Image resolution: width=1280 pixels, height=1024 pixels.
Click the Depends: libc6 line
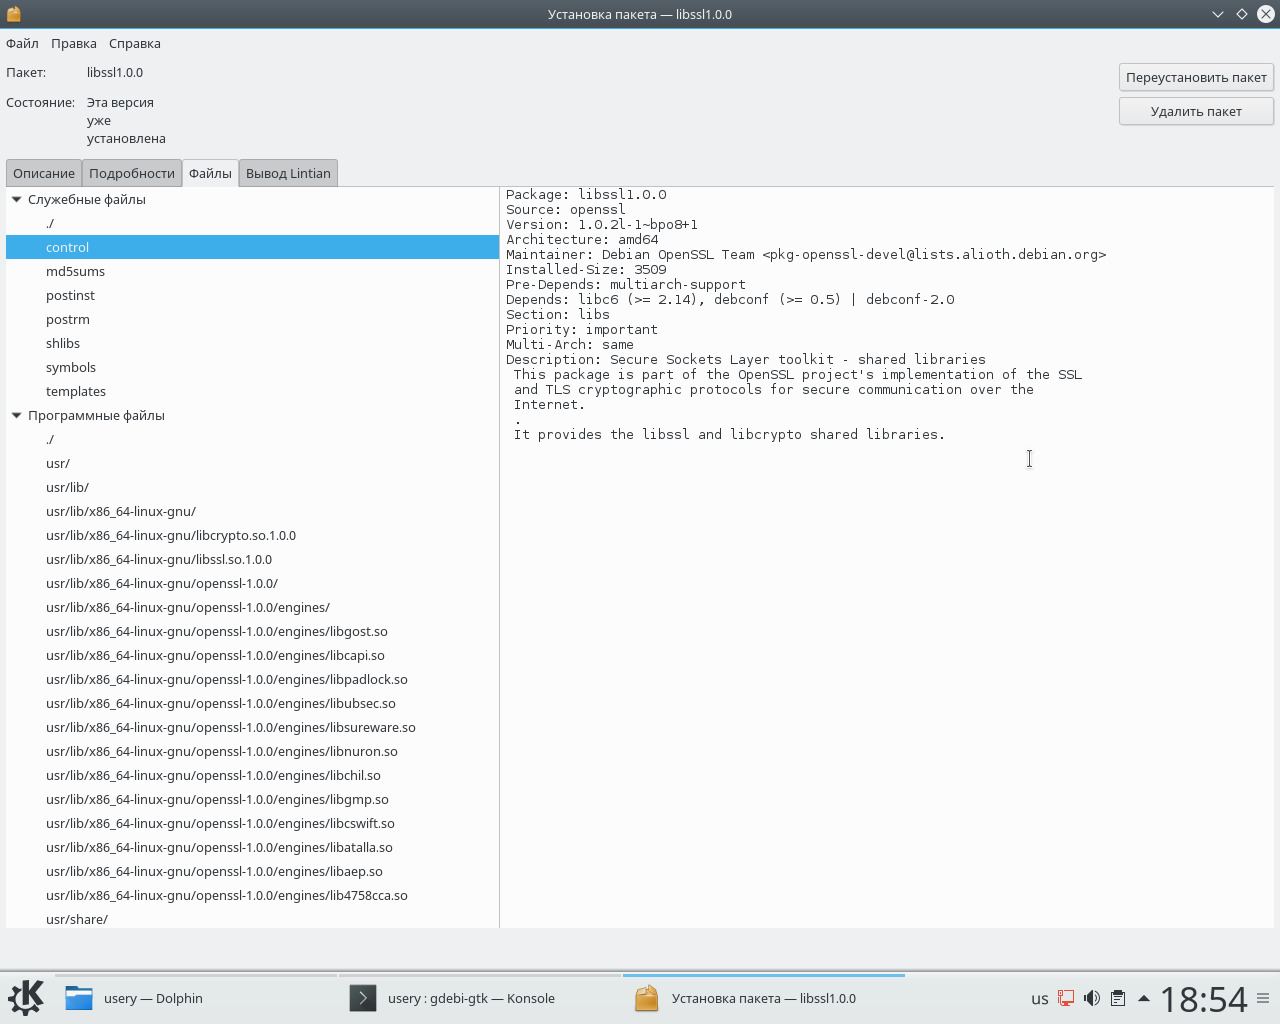click(730, 299)
